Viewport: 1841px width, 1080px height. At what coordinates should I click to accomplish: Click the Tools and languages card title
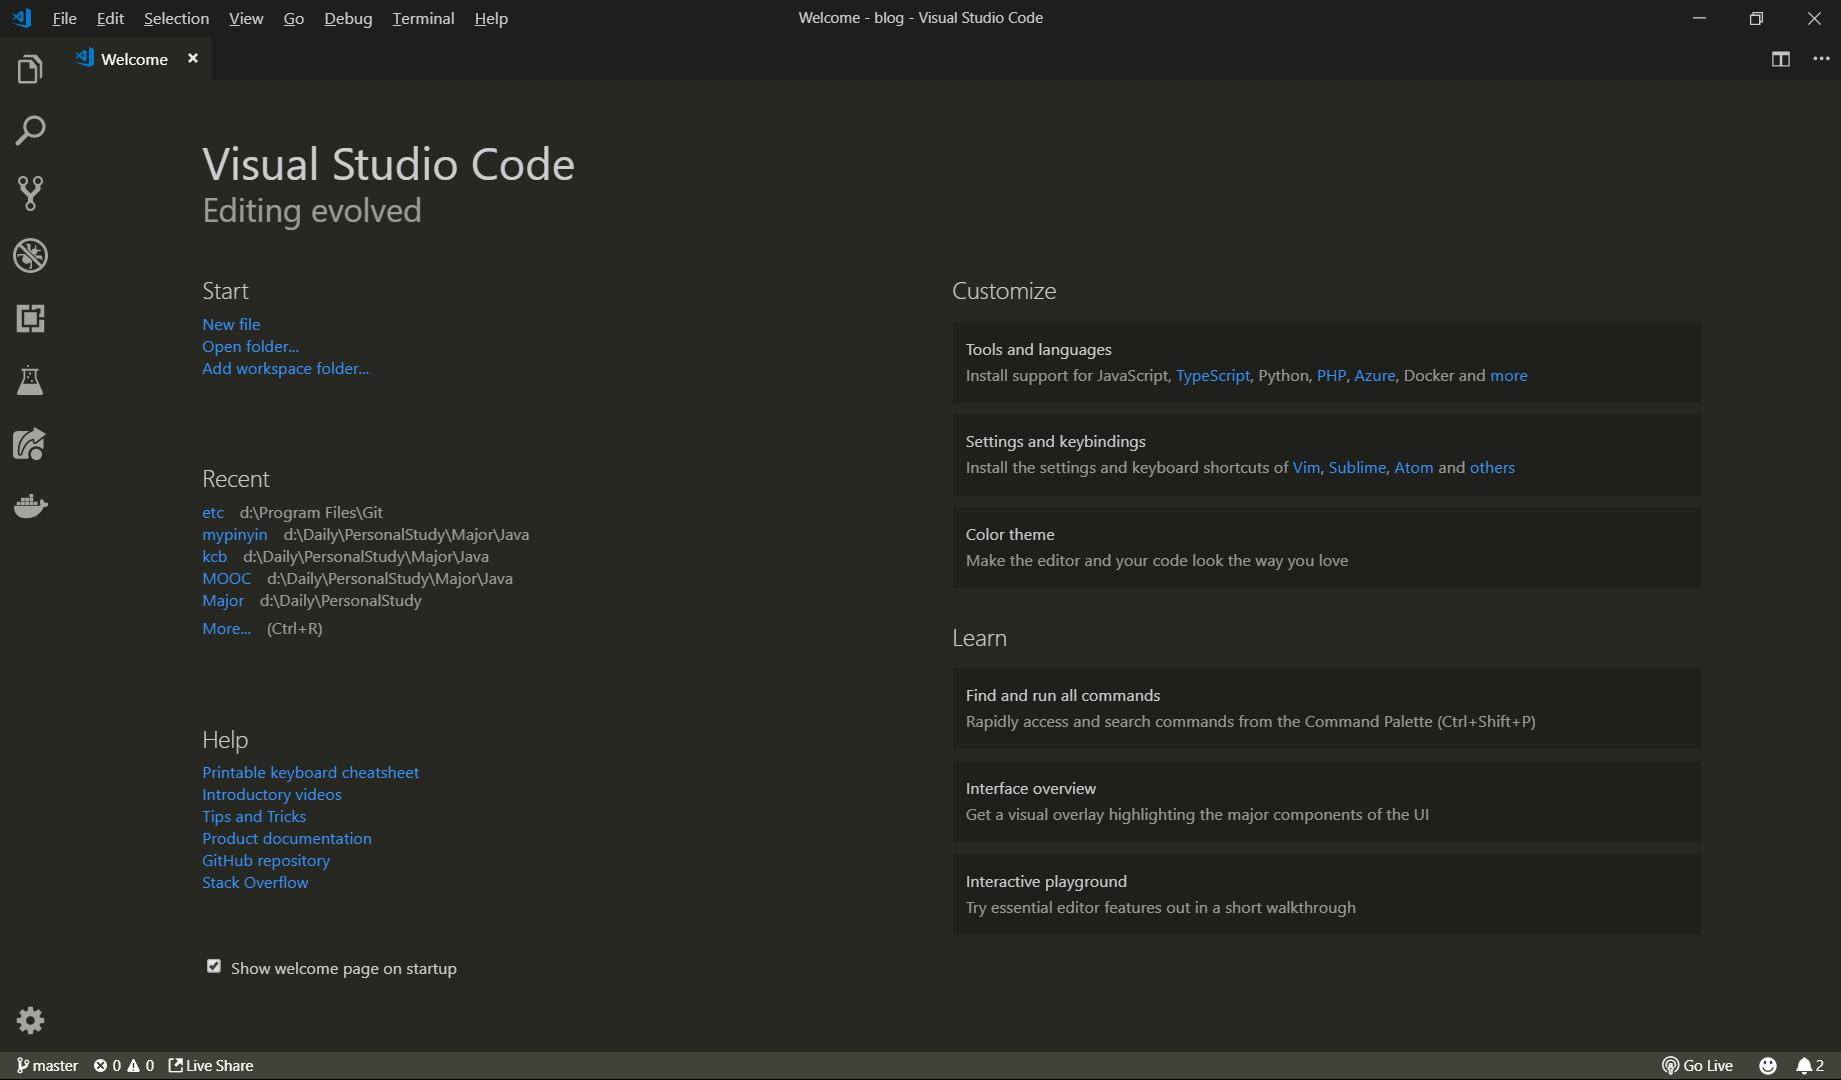tap(1038, 349)
